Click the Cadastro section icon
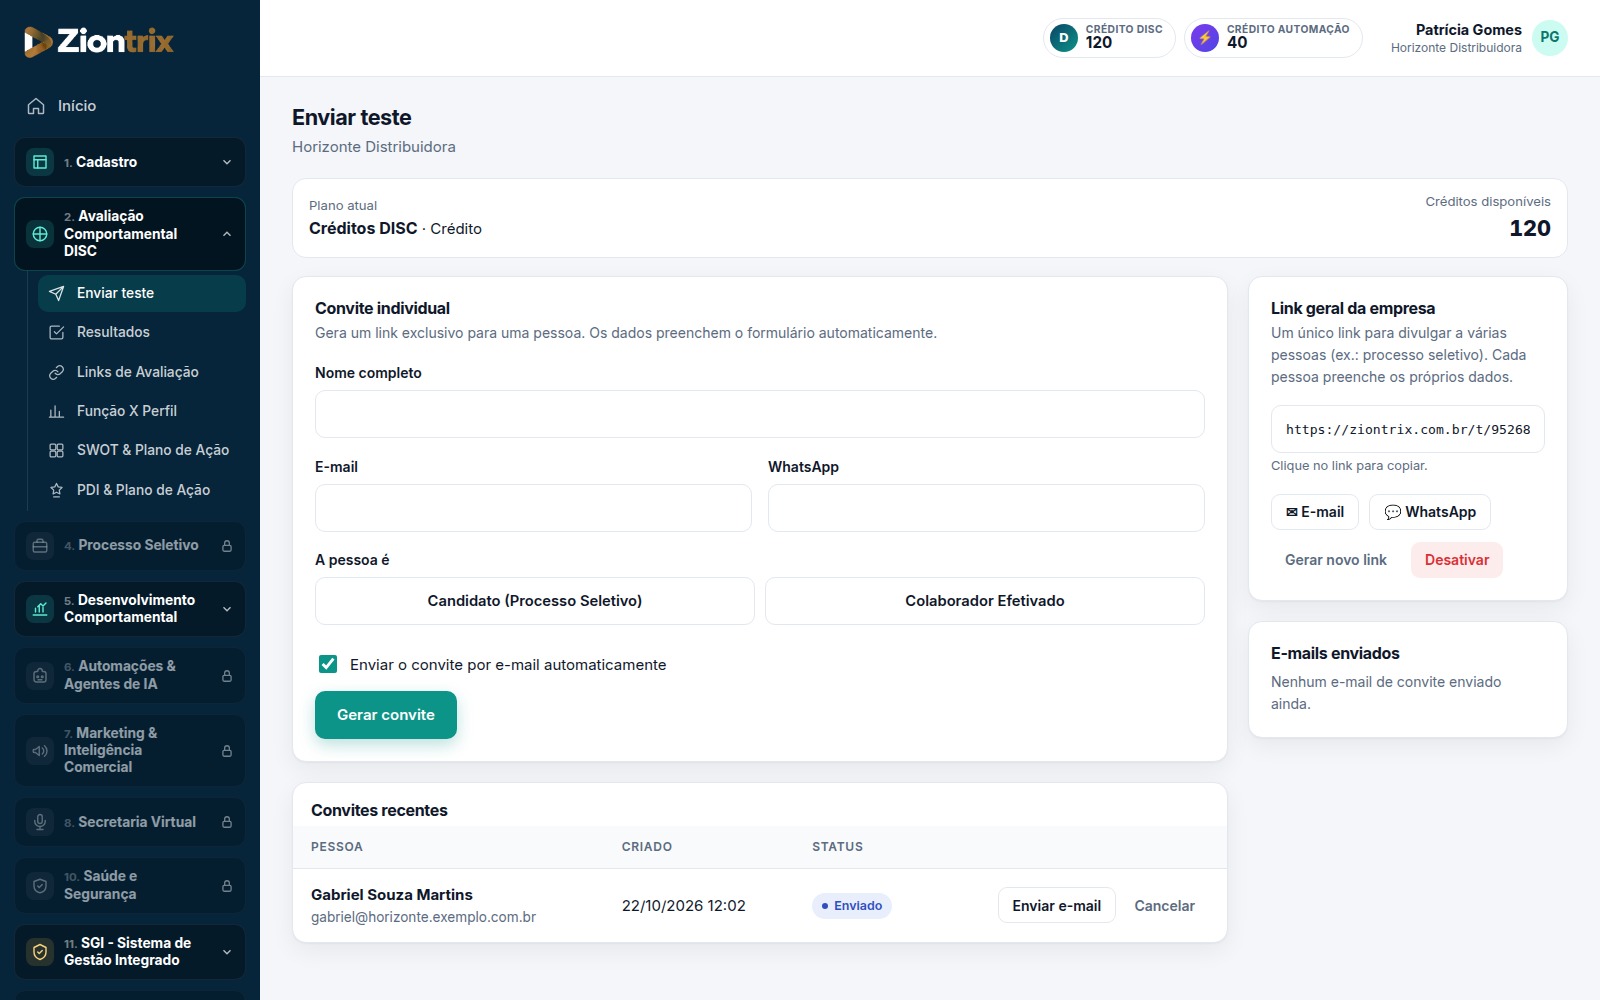 40,162
